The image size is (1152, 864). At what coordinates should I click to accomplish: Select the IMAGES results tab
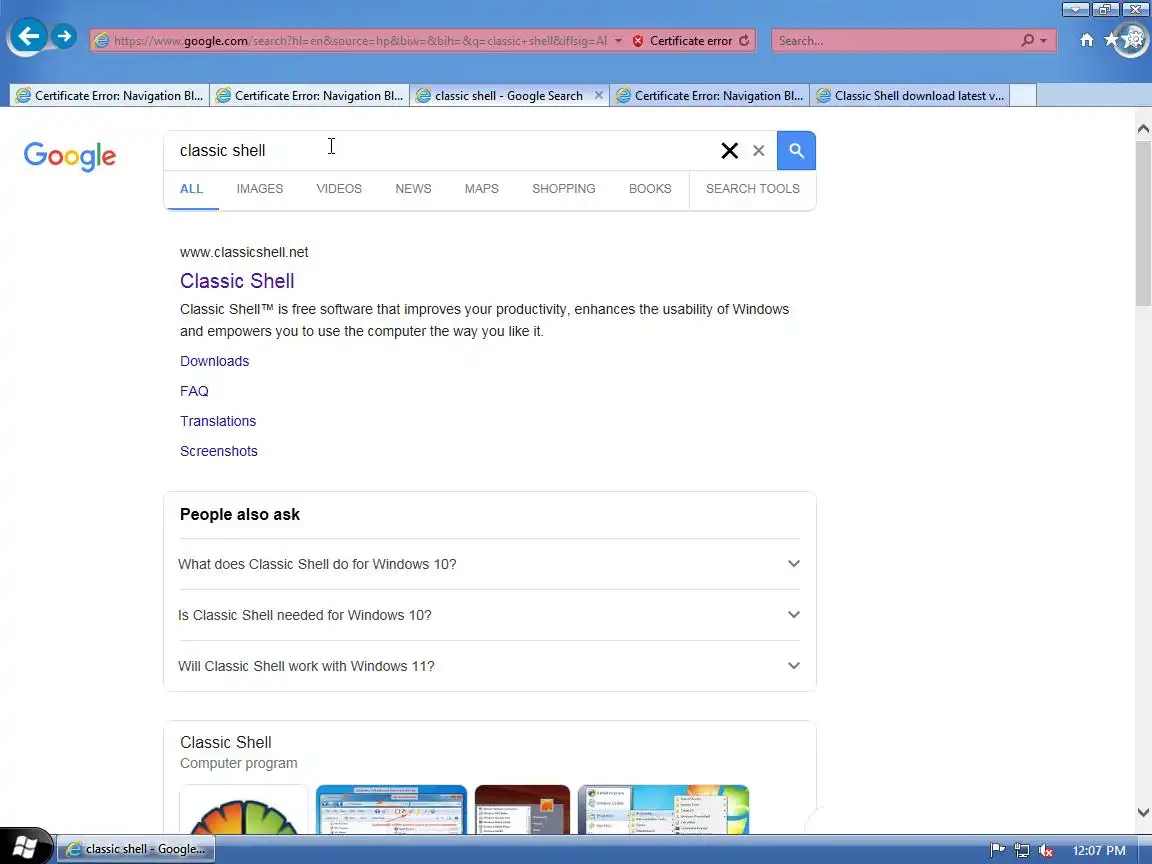pos(260,189)
